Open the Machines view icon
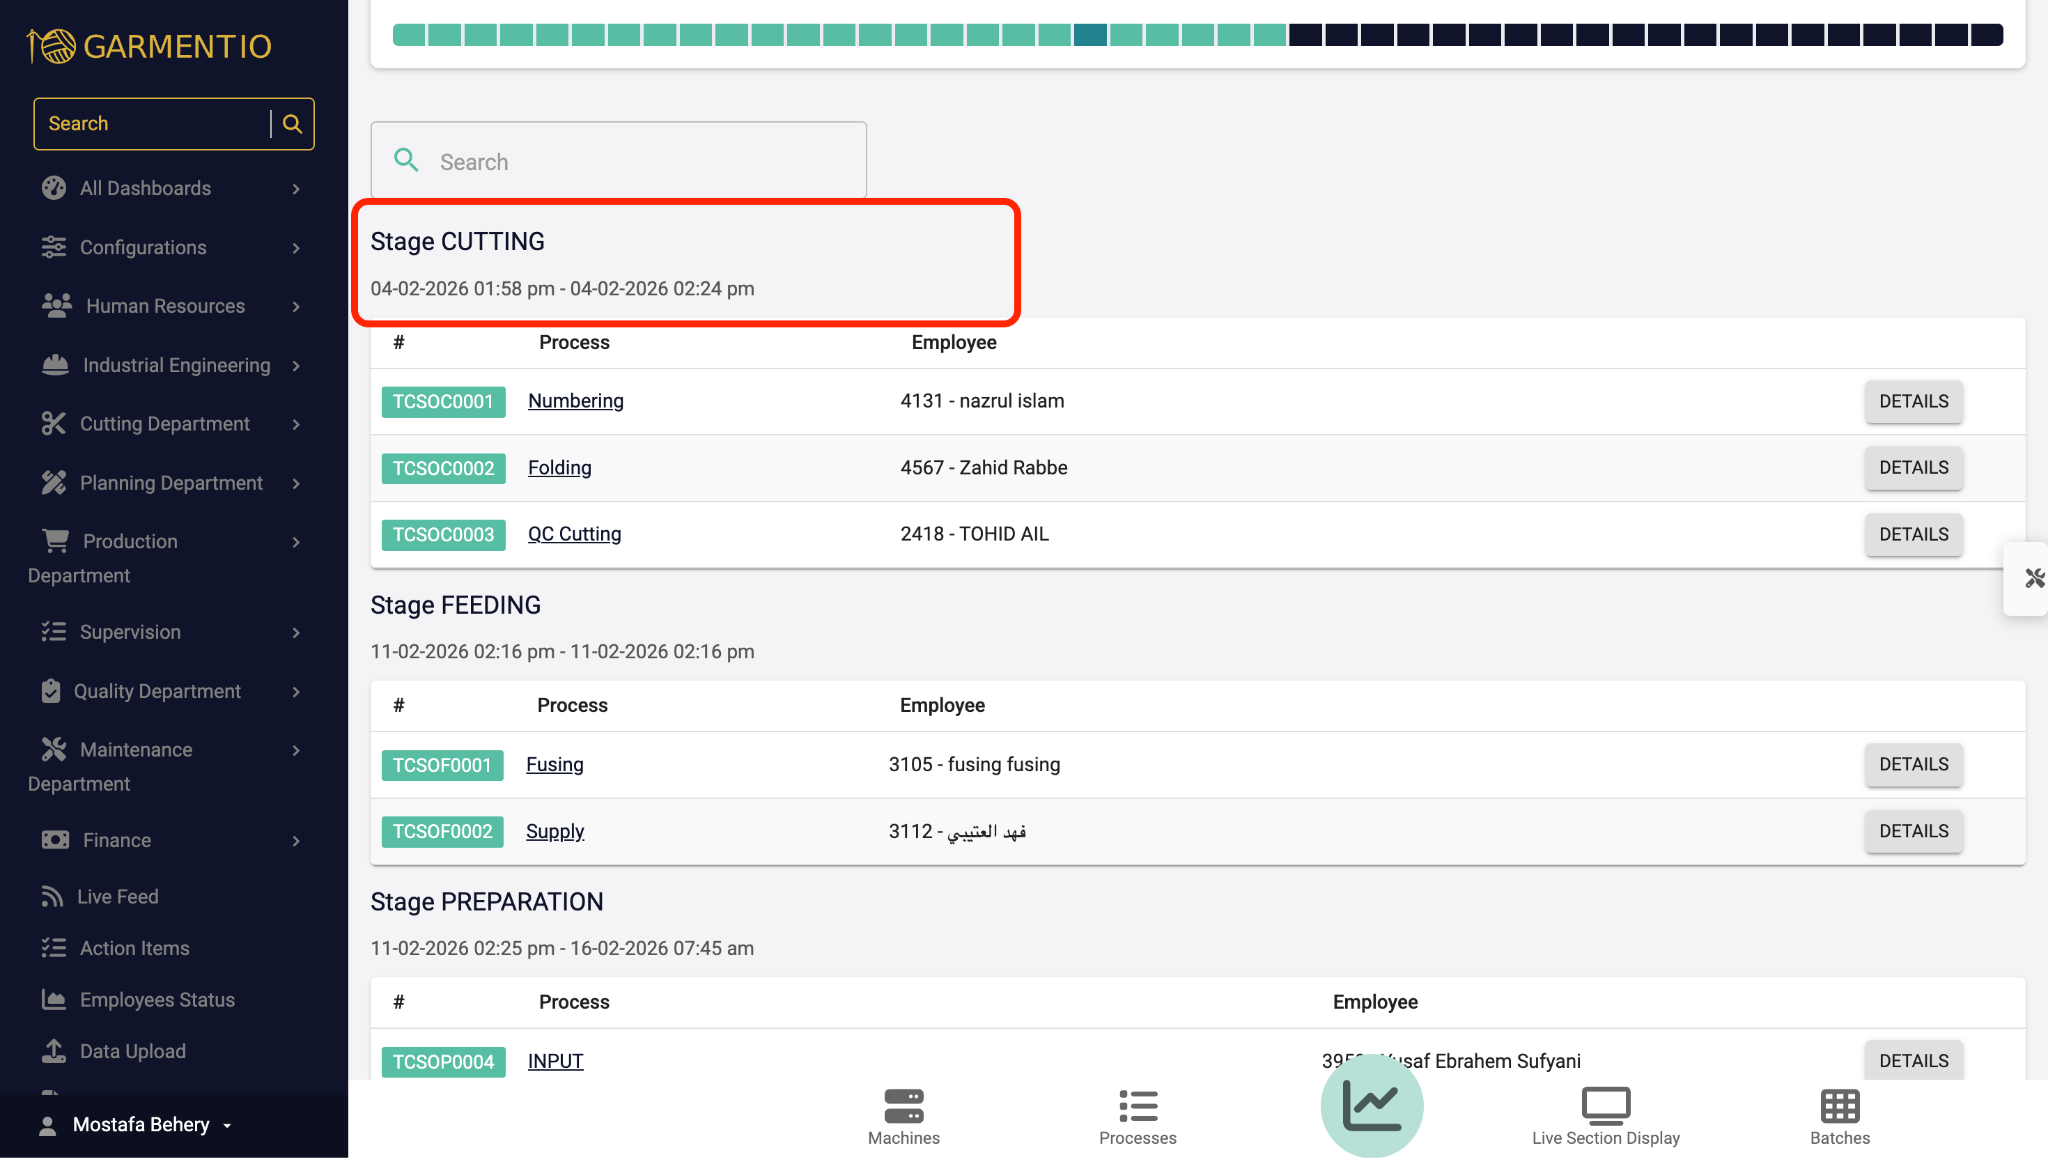Viewport: 2048px width, 1158px height. point(903,1107)
